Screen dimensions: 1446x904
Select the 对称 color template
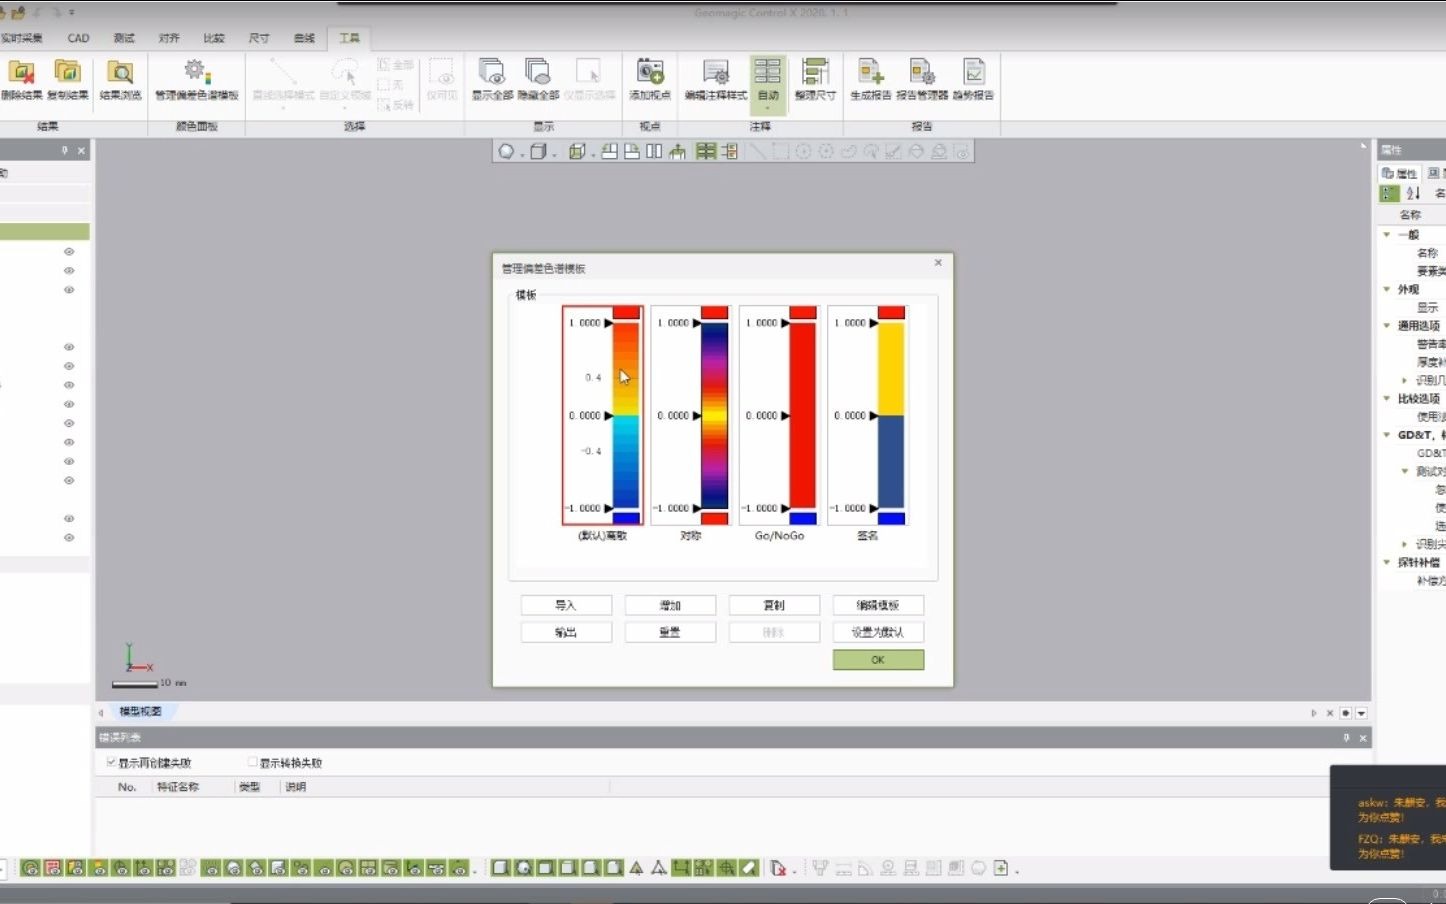point(691,415)
